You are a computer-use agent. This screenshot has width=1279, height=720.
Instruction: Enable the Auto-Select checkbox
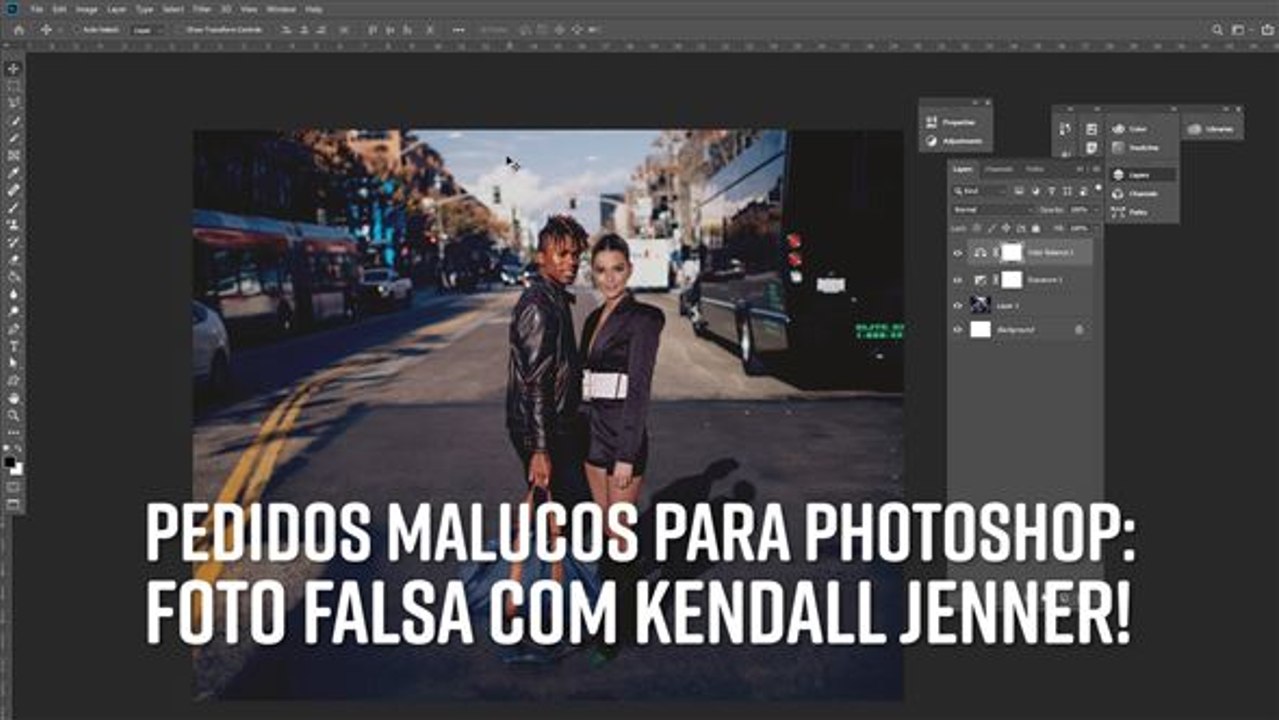[x=76, y=30]
